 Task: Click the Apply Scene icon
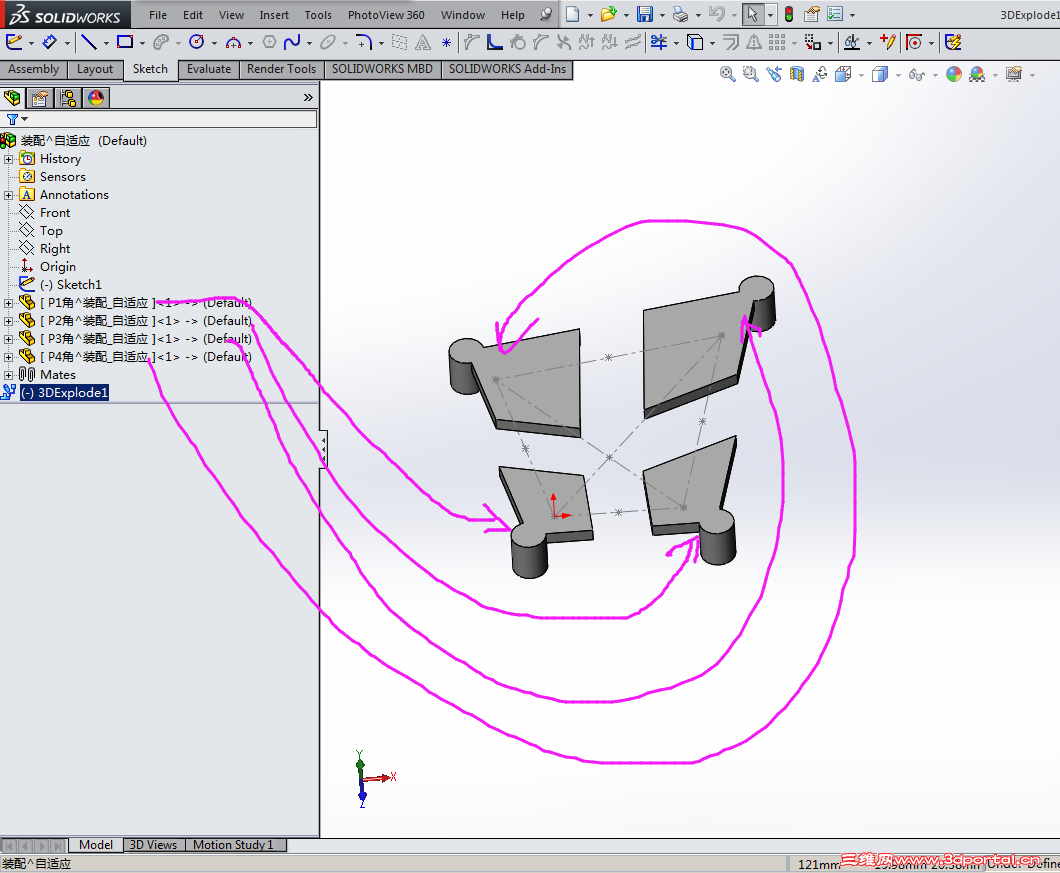[977, 74]
